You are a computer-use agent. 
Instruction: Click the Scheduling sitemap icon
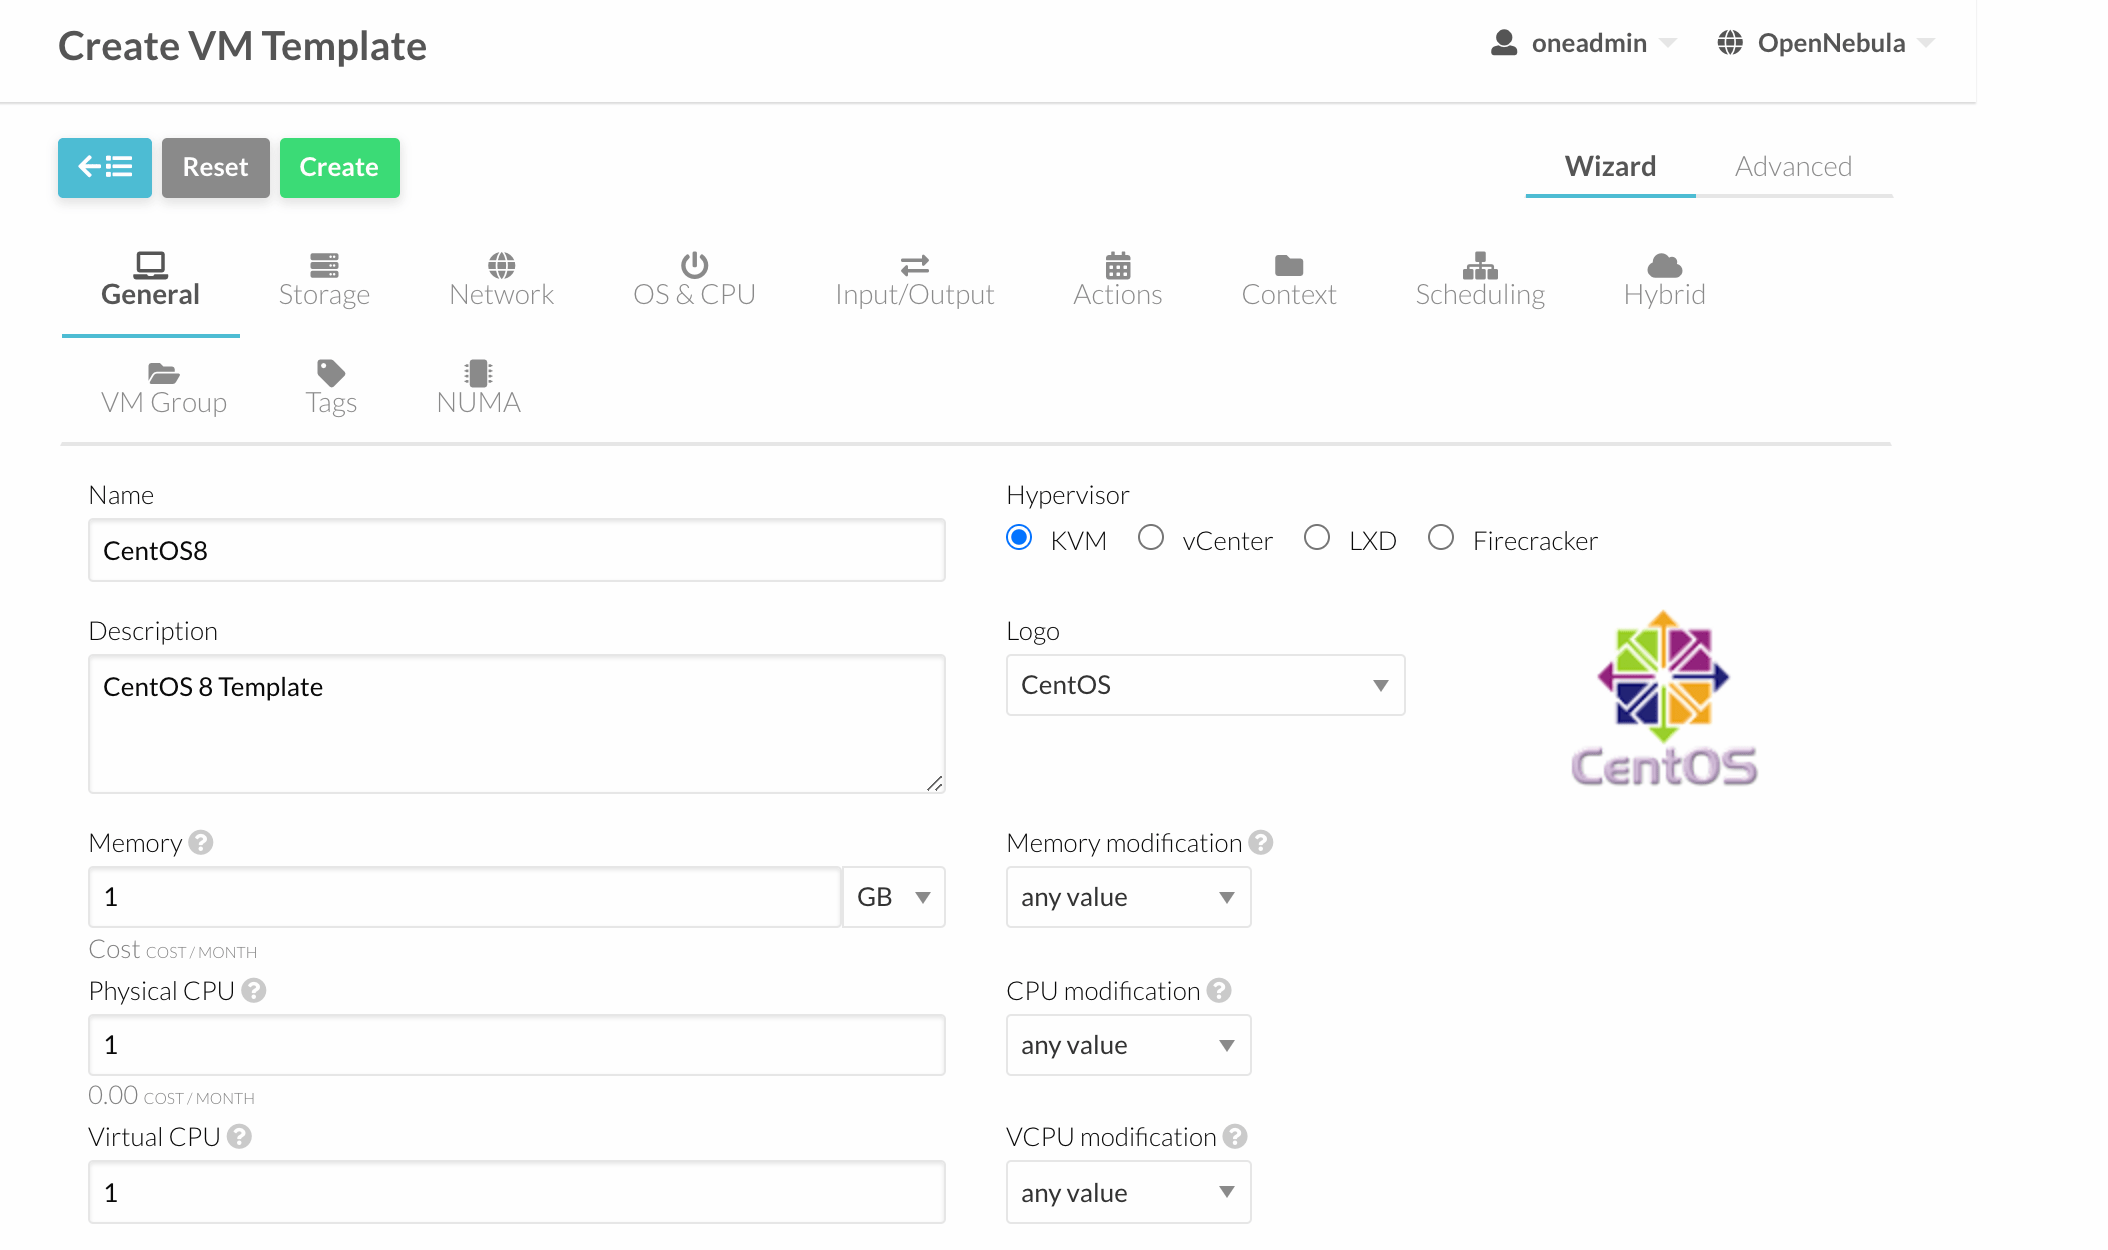[1480, 265]
